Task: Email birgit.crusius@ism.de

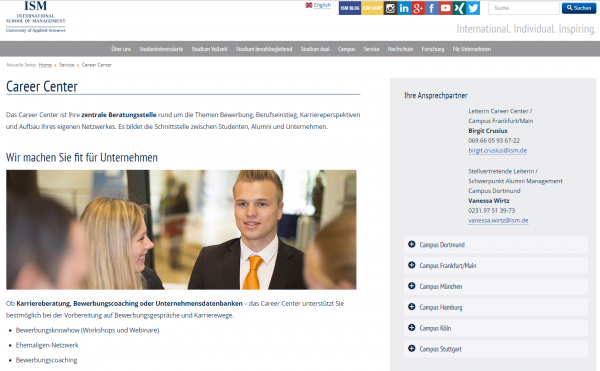Action: pyautogui.click(x=497, y=150)
